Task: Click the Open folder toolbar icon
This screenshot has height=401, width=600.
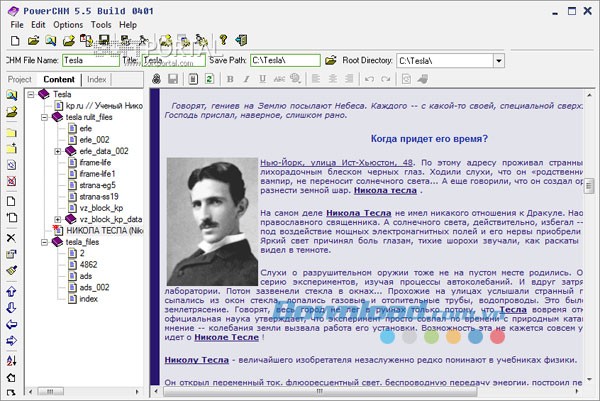Action: coord(34,41)
